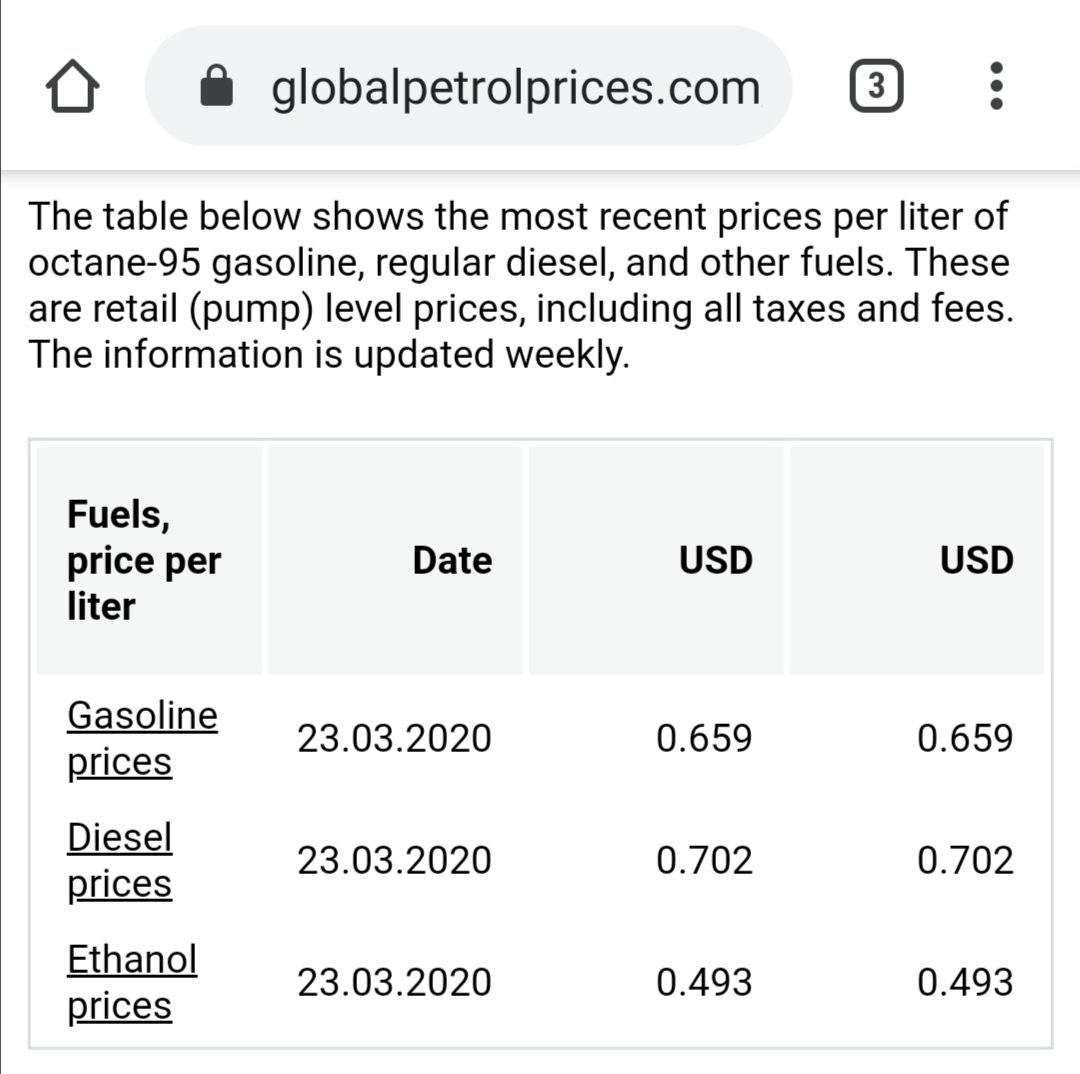Open the tab switcher showing 3
Viewport: 1080px width, 1074px height.
(x=876, y=86)
